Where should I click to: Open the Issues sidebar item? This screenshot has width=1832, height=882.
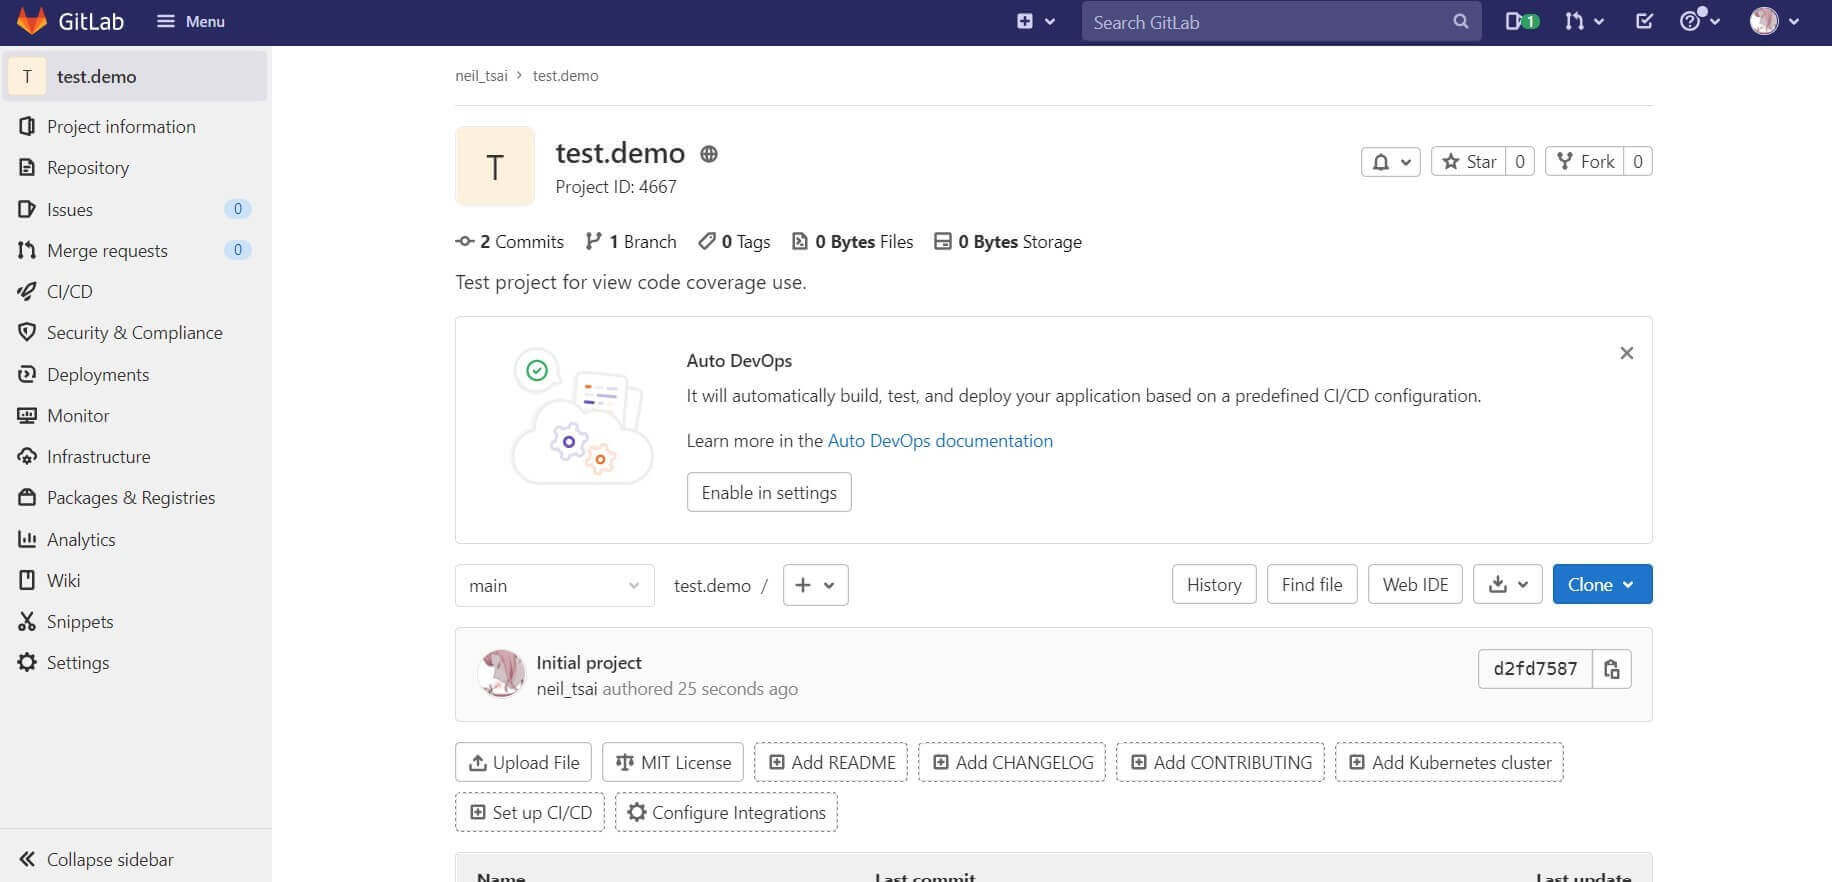[x=136, y=209]
